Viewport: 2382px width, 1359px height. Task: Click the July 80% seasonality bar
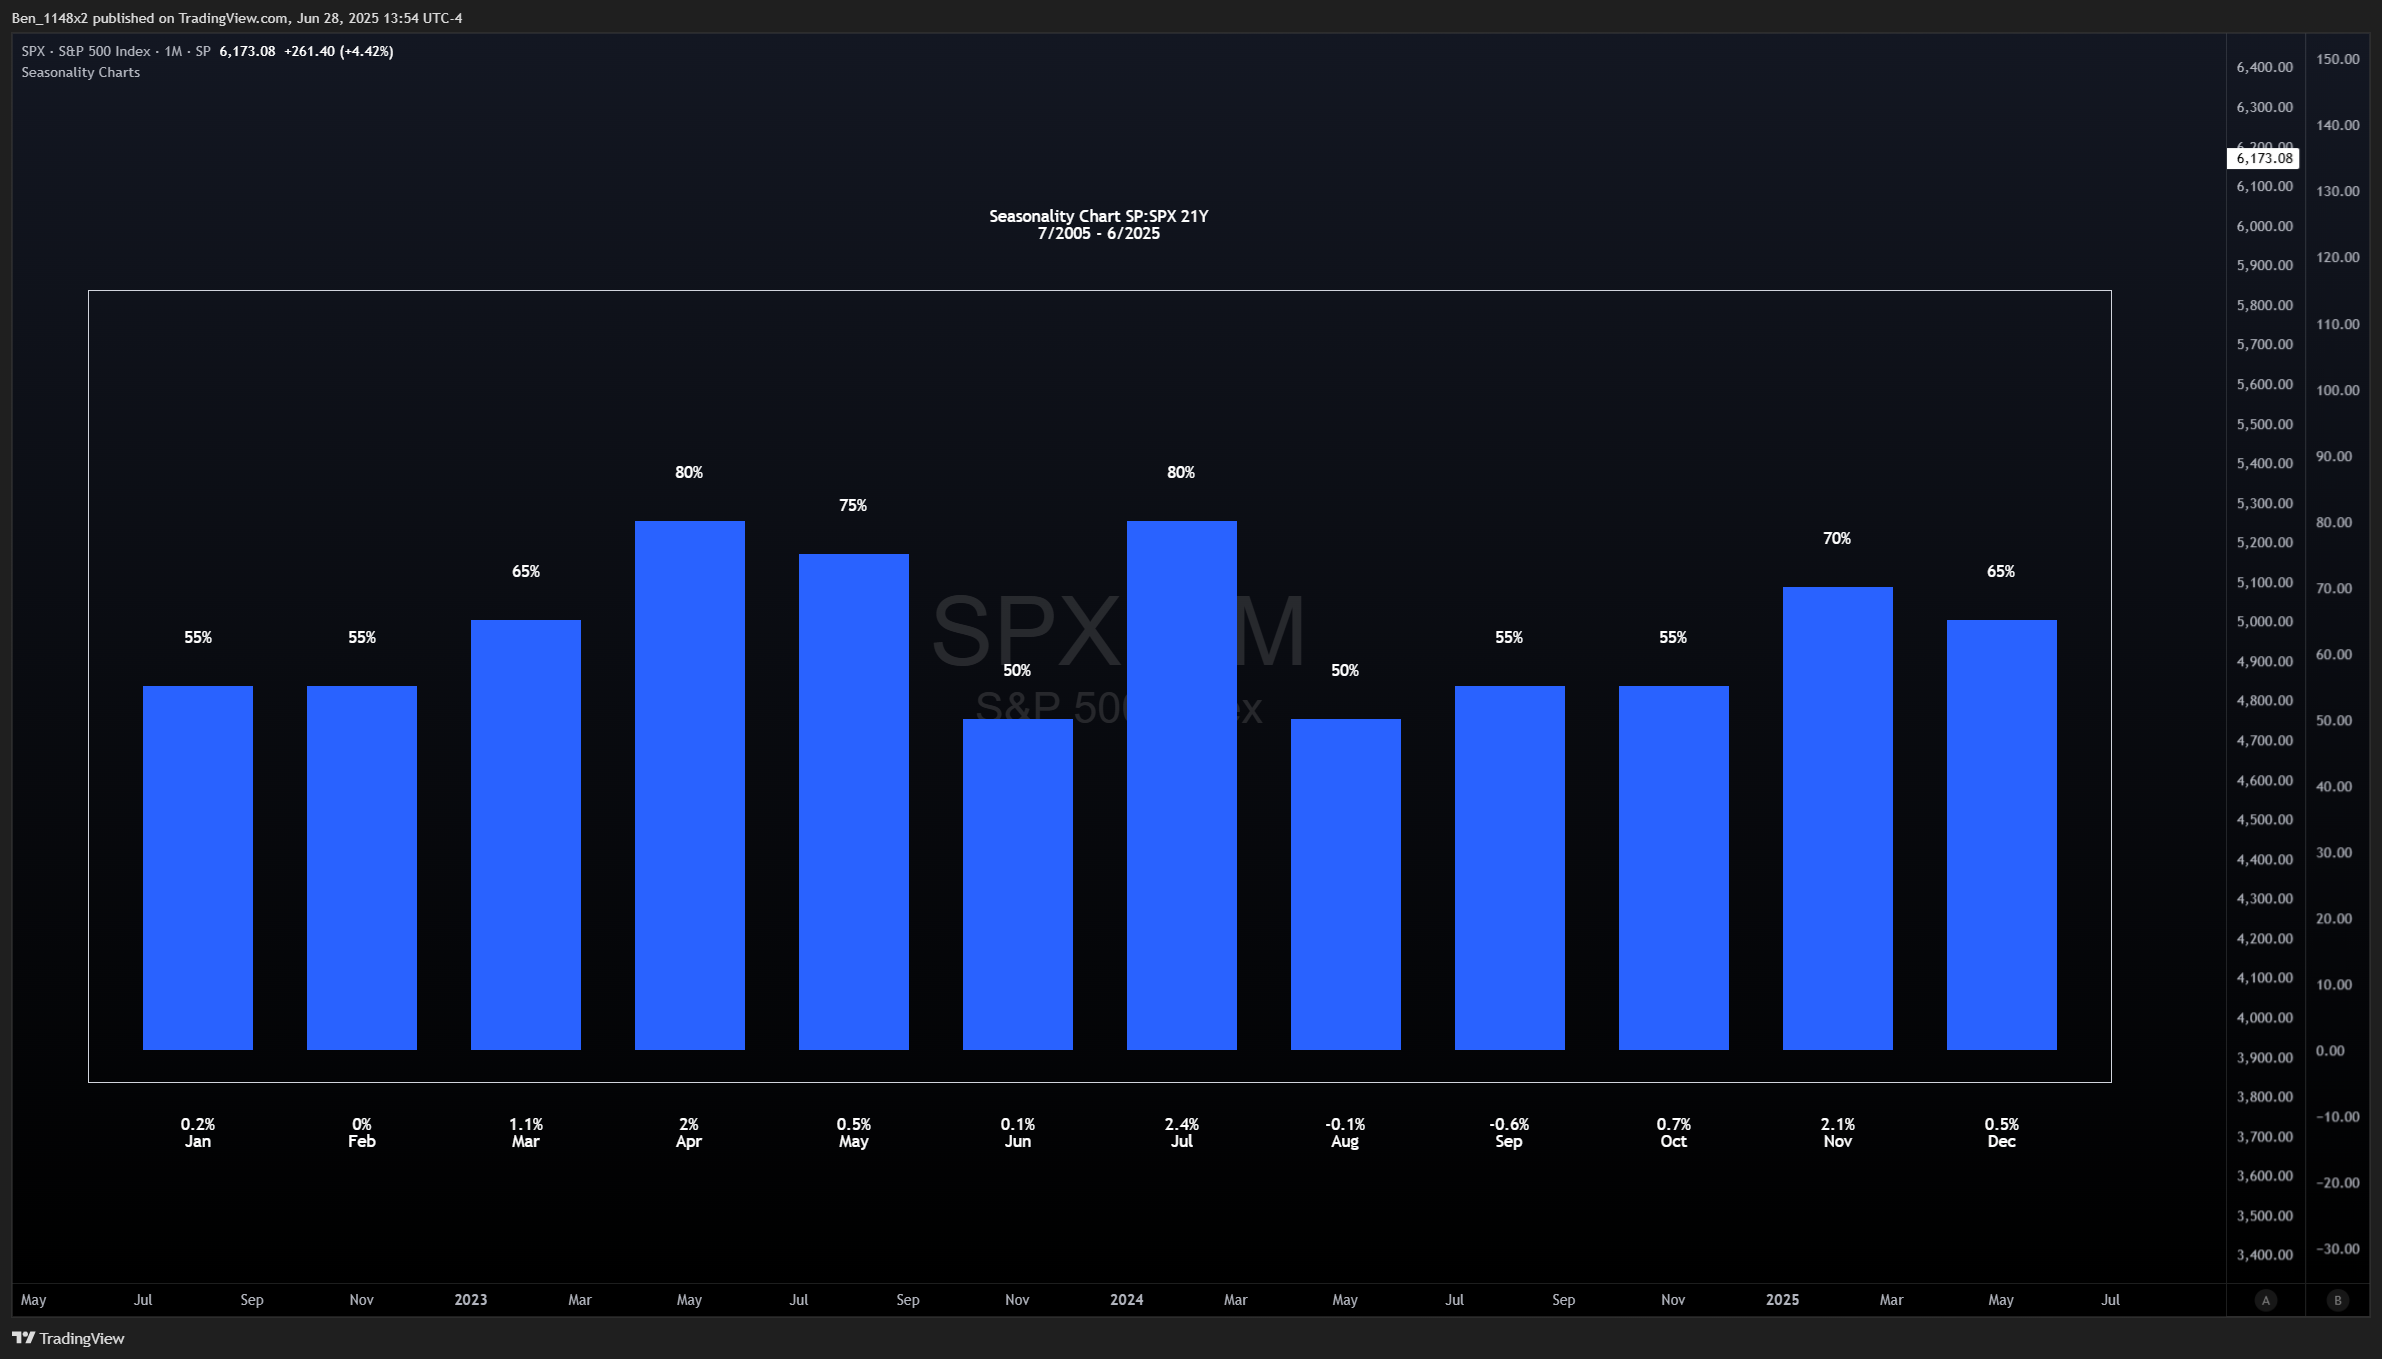pos(1181,785)
